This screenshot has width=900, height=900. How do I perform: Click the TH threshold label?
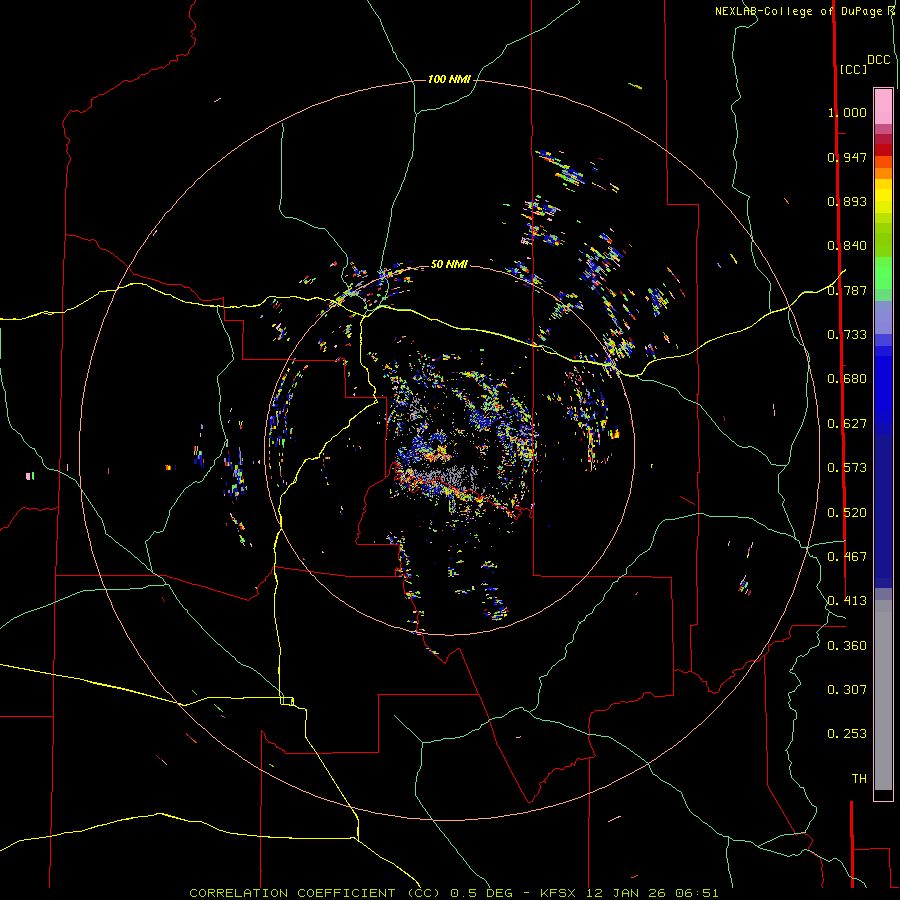point(859,779)
